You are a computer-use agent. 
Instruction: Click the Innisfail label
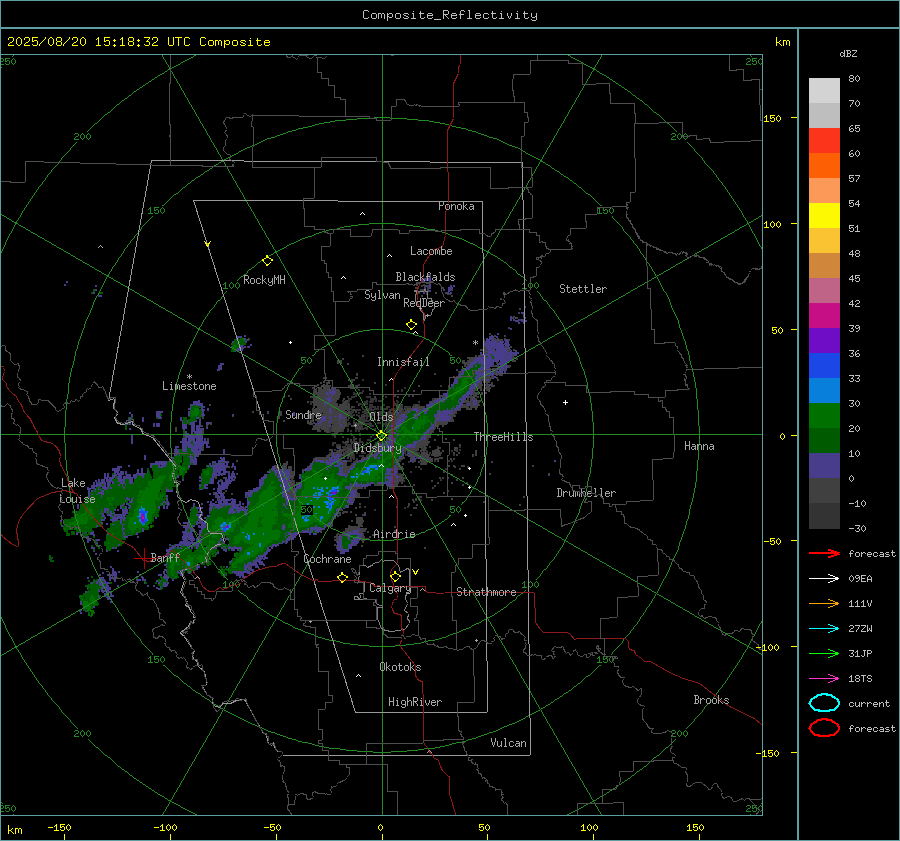click(x=403, y=362)
